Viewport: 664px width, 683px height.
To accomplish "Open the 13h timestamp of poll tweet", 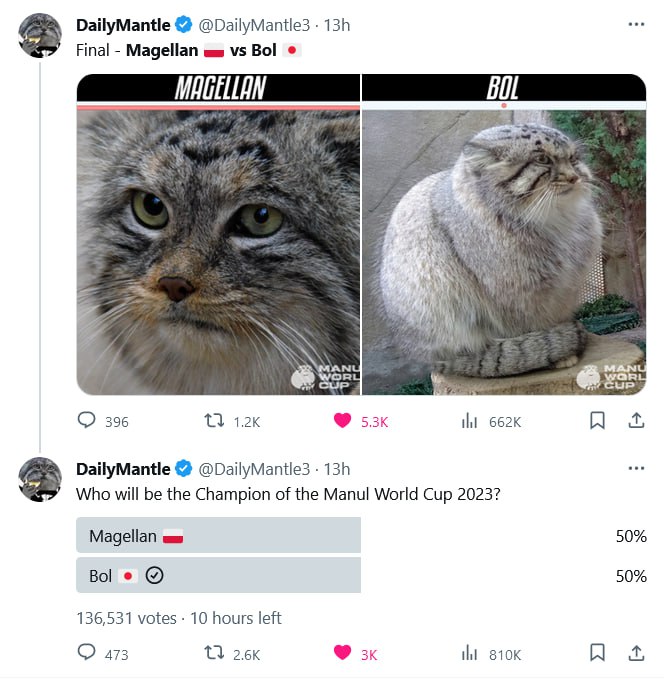I will [337, 469].
